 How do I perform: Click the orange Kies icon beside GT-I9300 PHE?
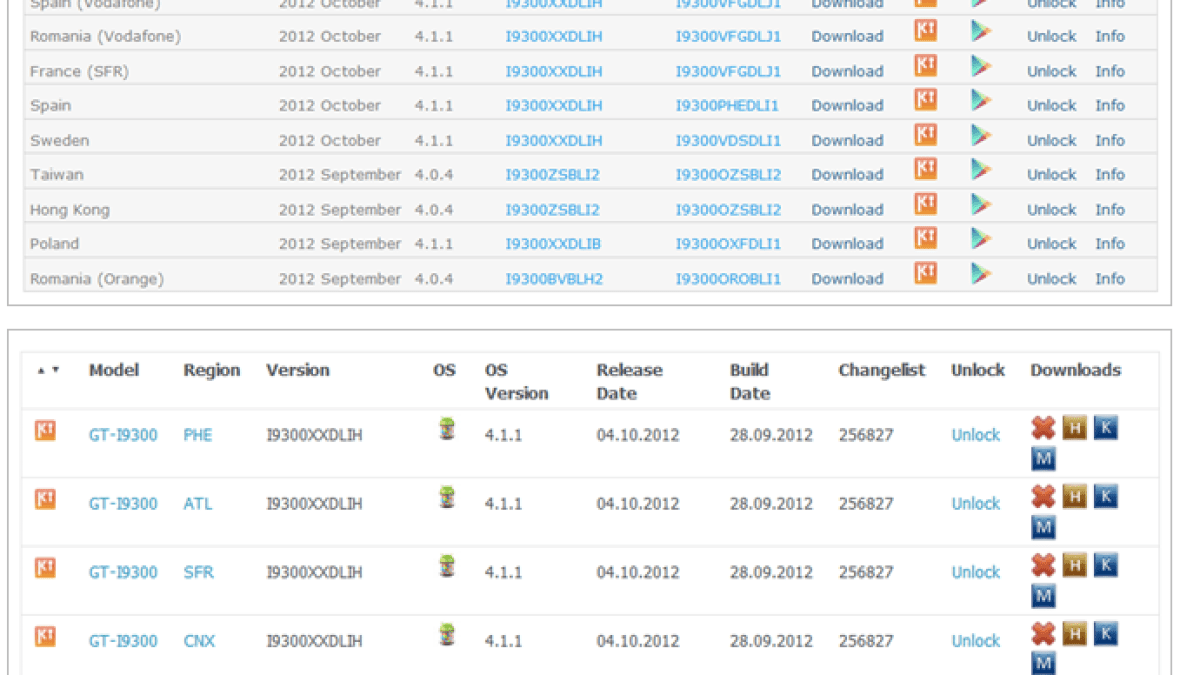pos(45,430)
